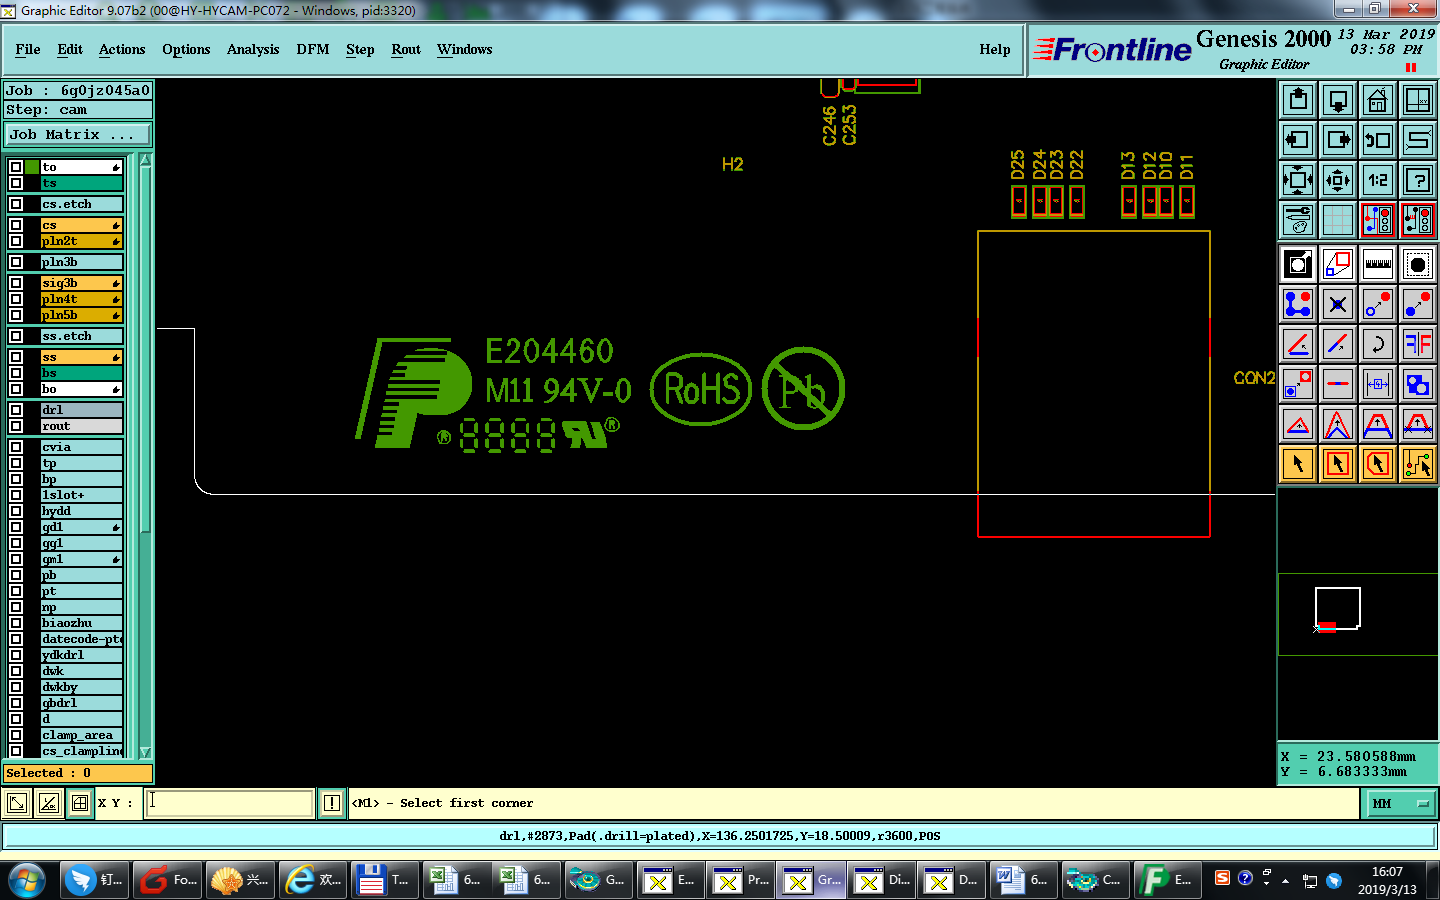The width and height of the screenshot is (1440, 900).
Task: Click the diagonal arrow icon at bottom left
Action: tap(17, 803)
